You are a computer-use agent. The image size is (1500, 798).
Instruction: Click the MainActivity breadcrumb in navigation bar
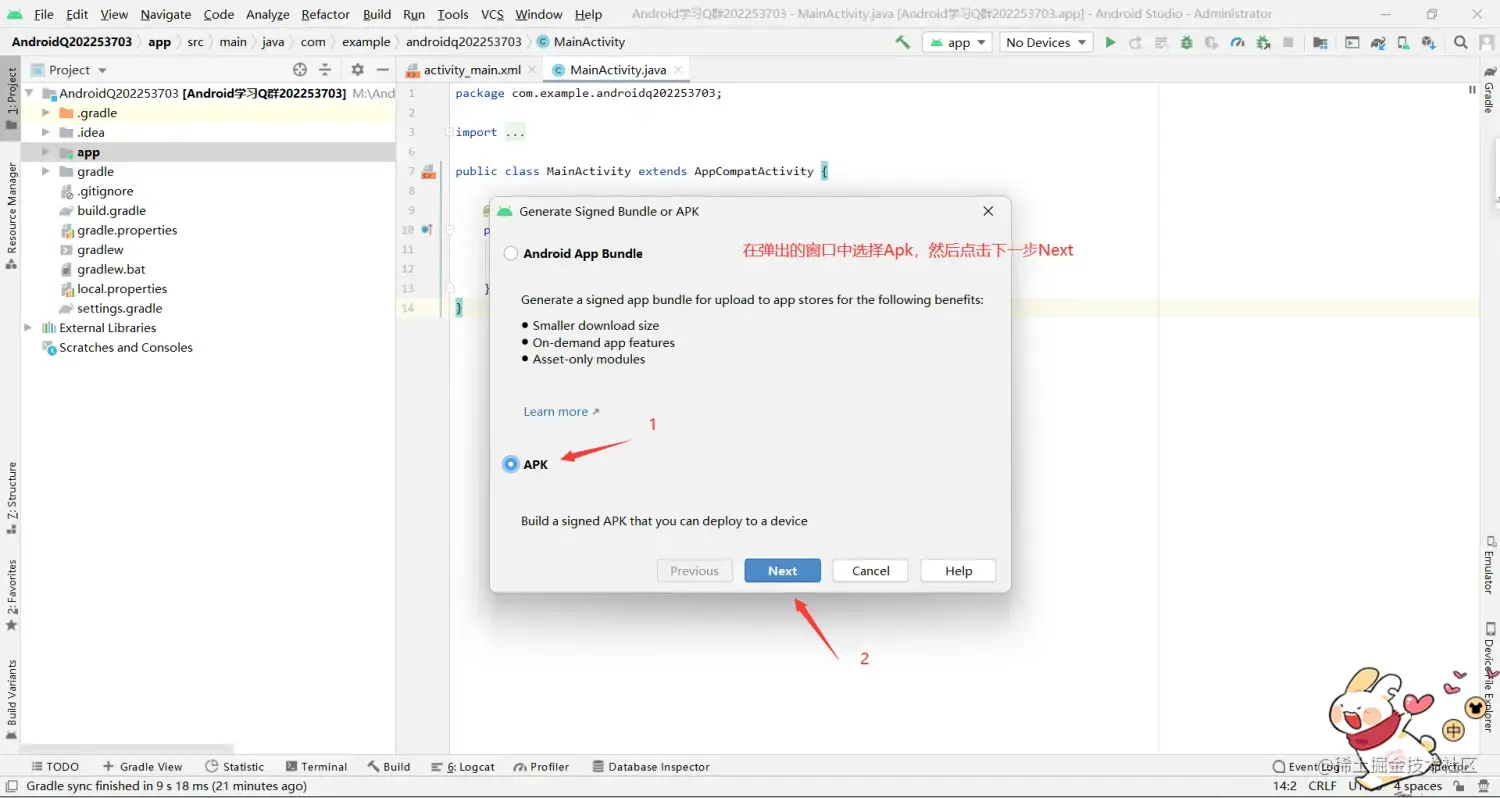tap(582, 42)
